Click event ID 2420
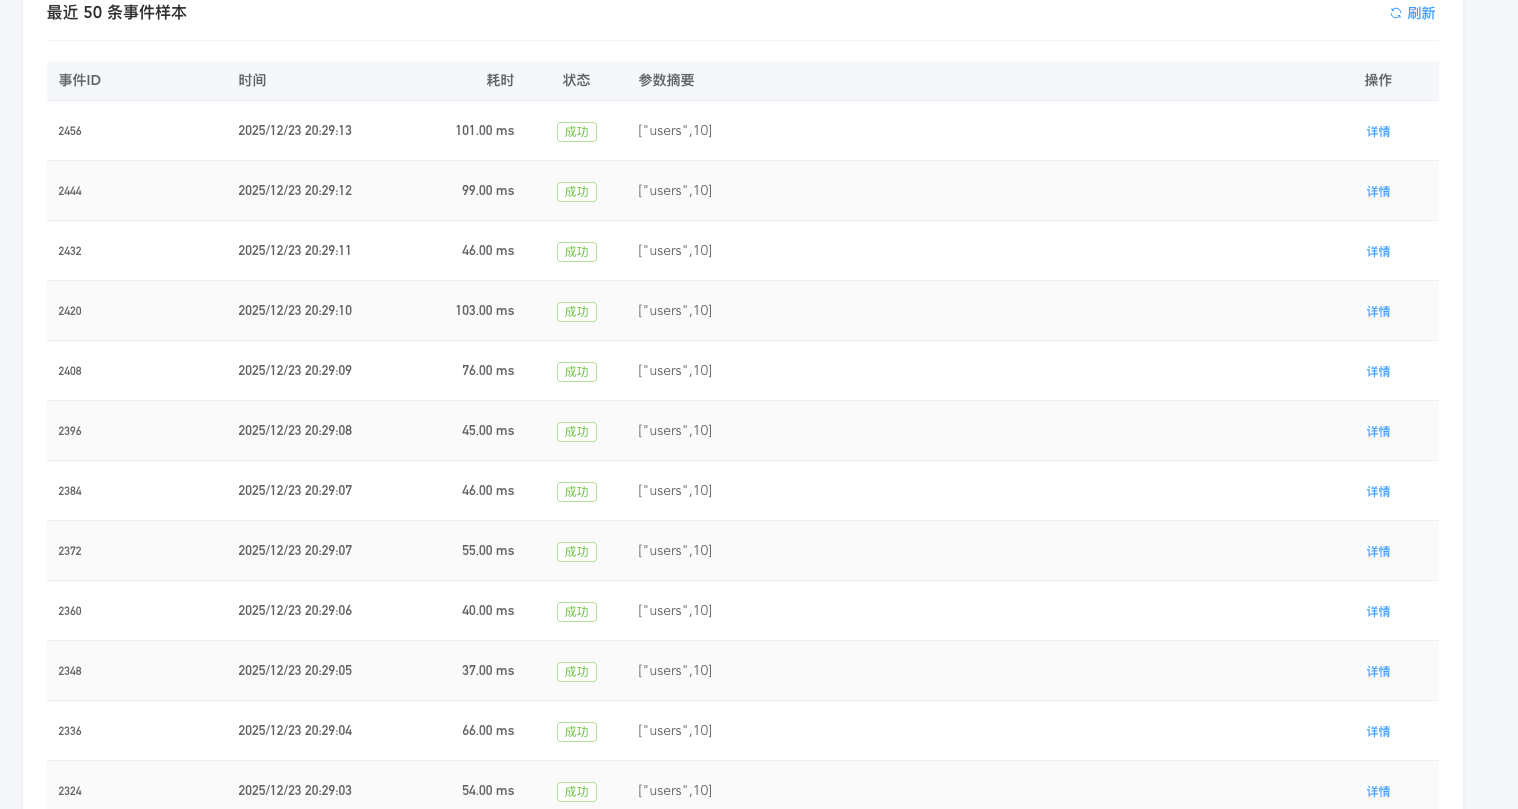The width and height of the screenshot is (1518, 809). coord(70,311)
